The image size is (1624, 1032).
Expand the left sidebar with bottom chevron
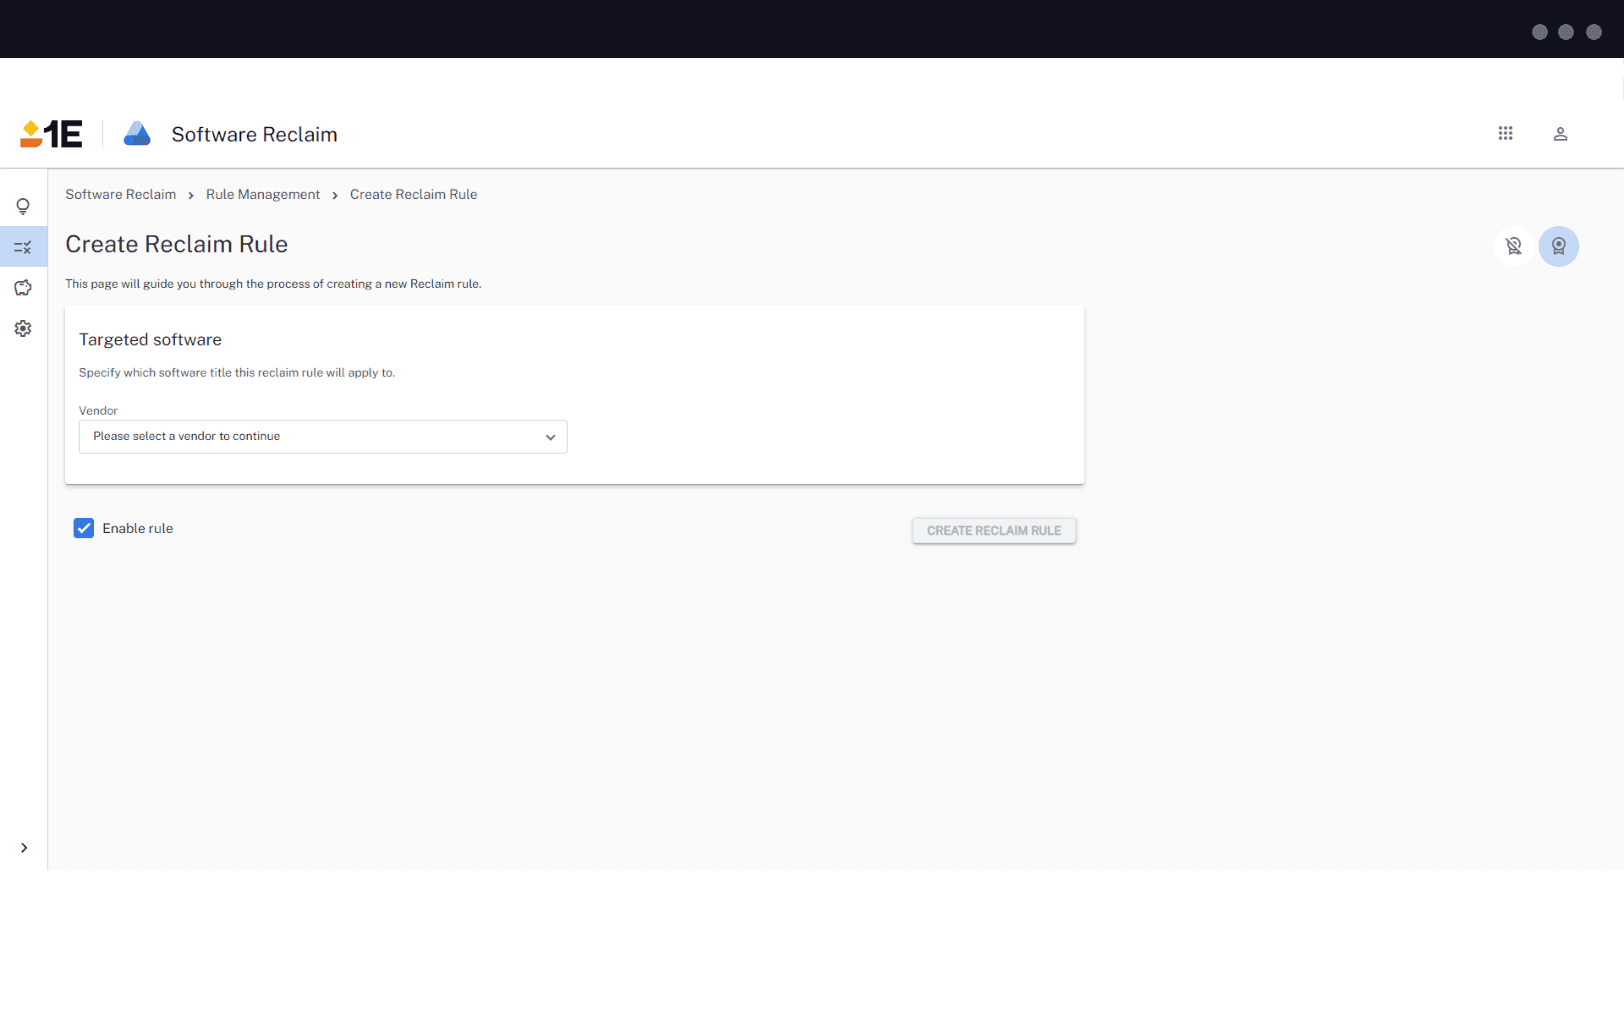click(x=24, y=848)
